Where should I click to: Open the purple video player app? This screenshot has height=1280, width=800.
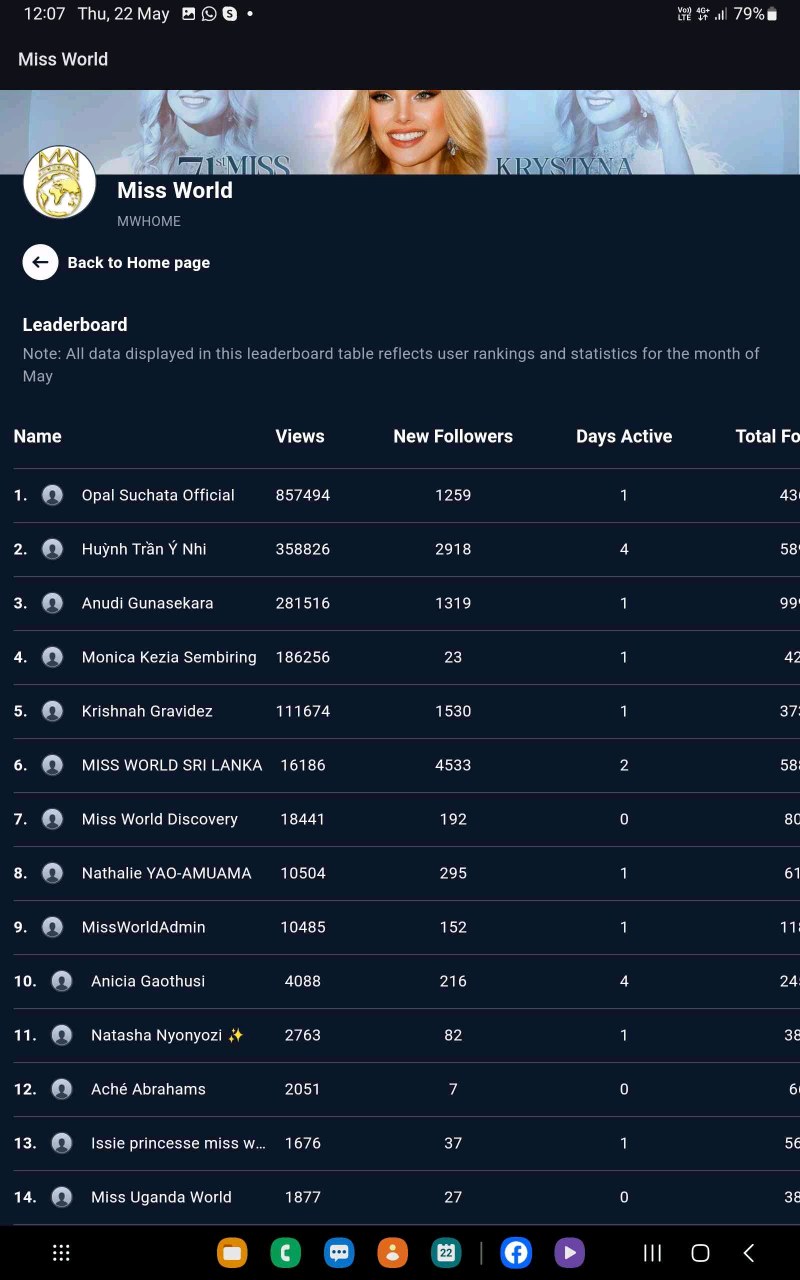pos(569,1253)
